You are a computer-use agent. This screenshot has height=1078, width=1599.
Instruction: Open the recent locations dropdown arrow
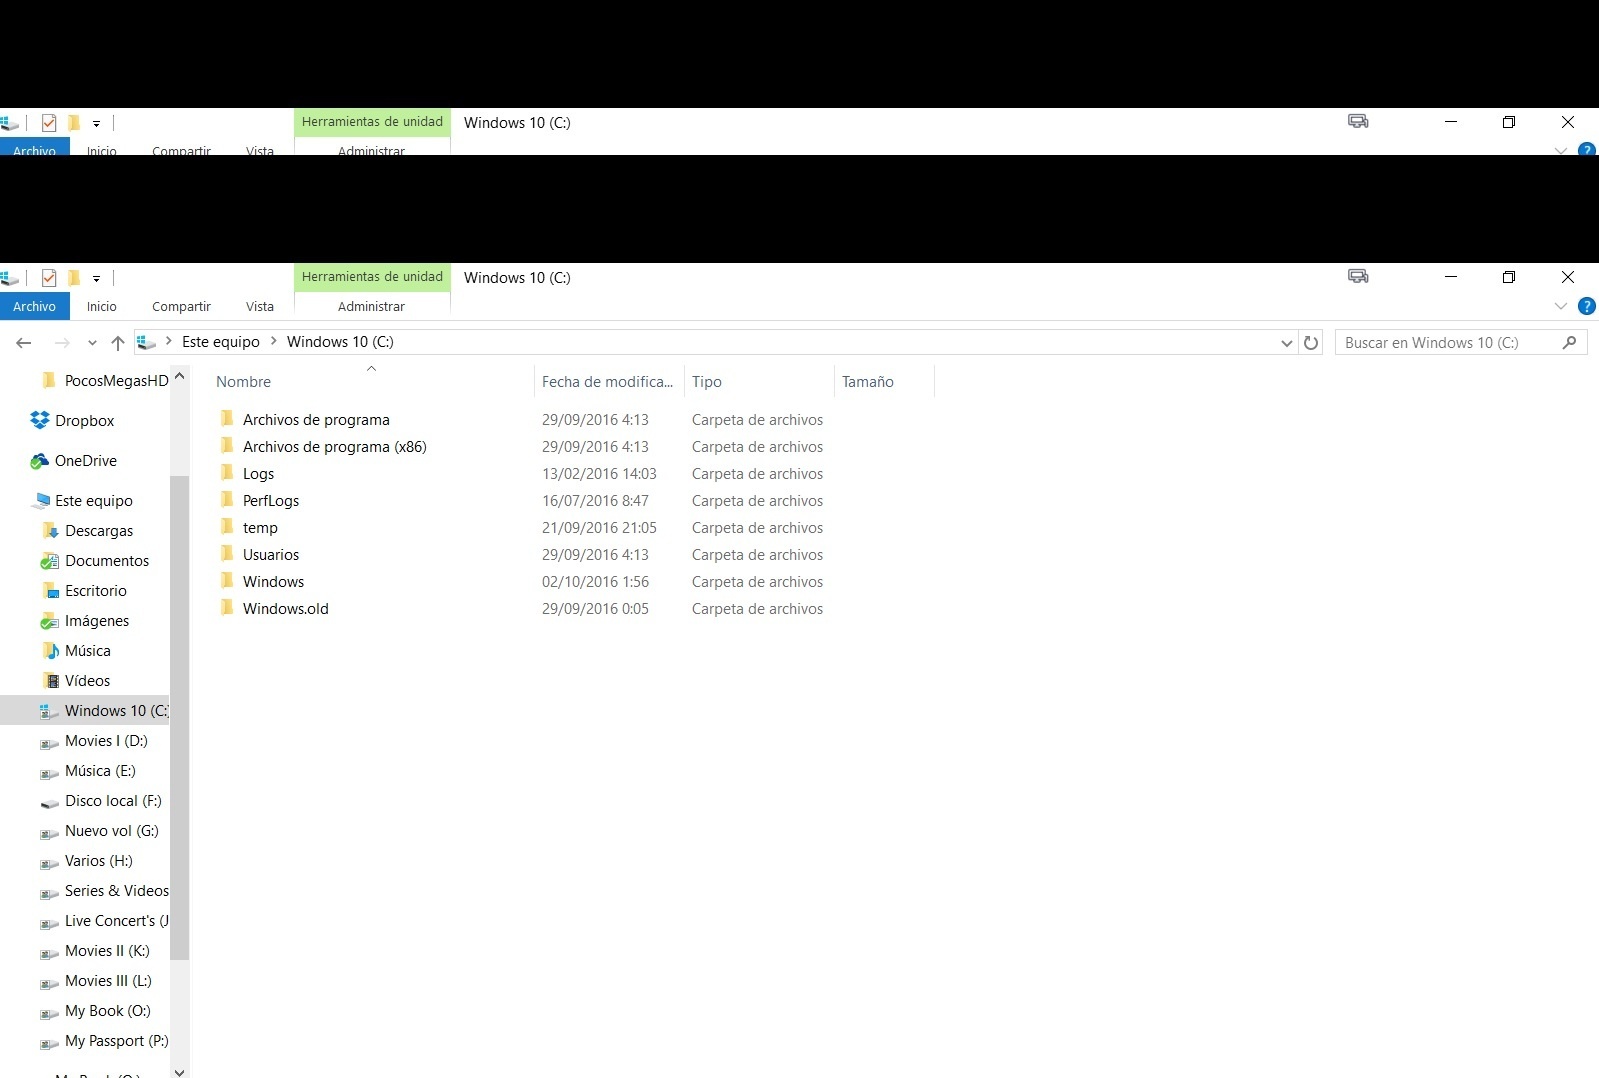pyautogui.click(x=92, y=342)
